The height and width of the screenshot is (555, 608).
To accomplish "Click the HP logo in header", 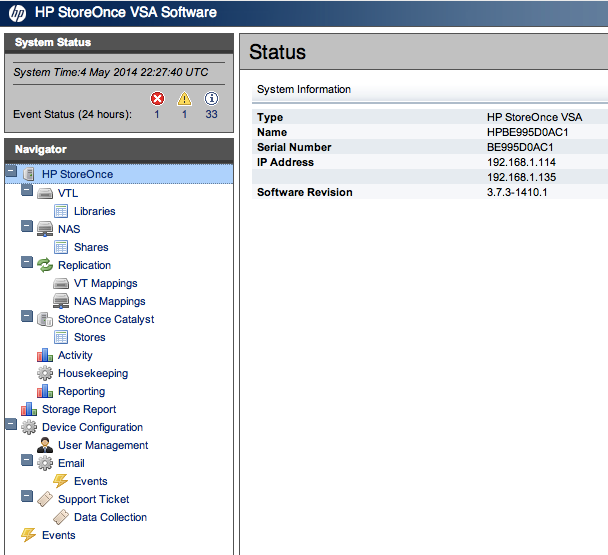I will coord(17,13).
